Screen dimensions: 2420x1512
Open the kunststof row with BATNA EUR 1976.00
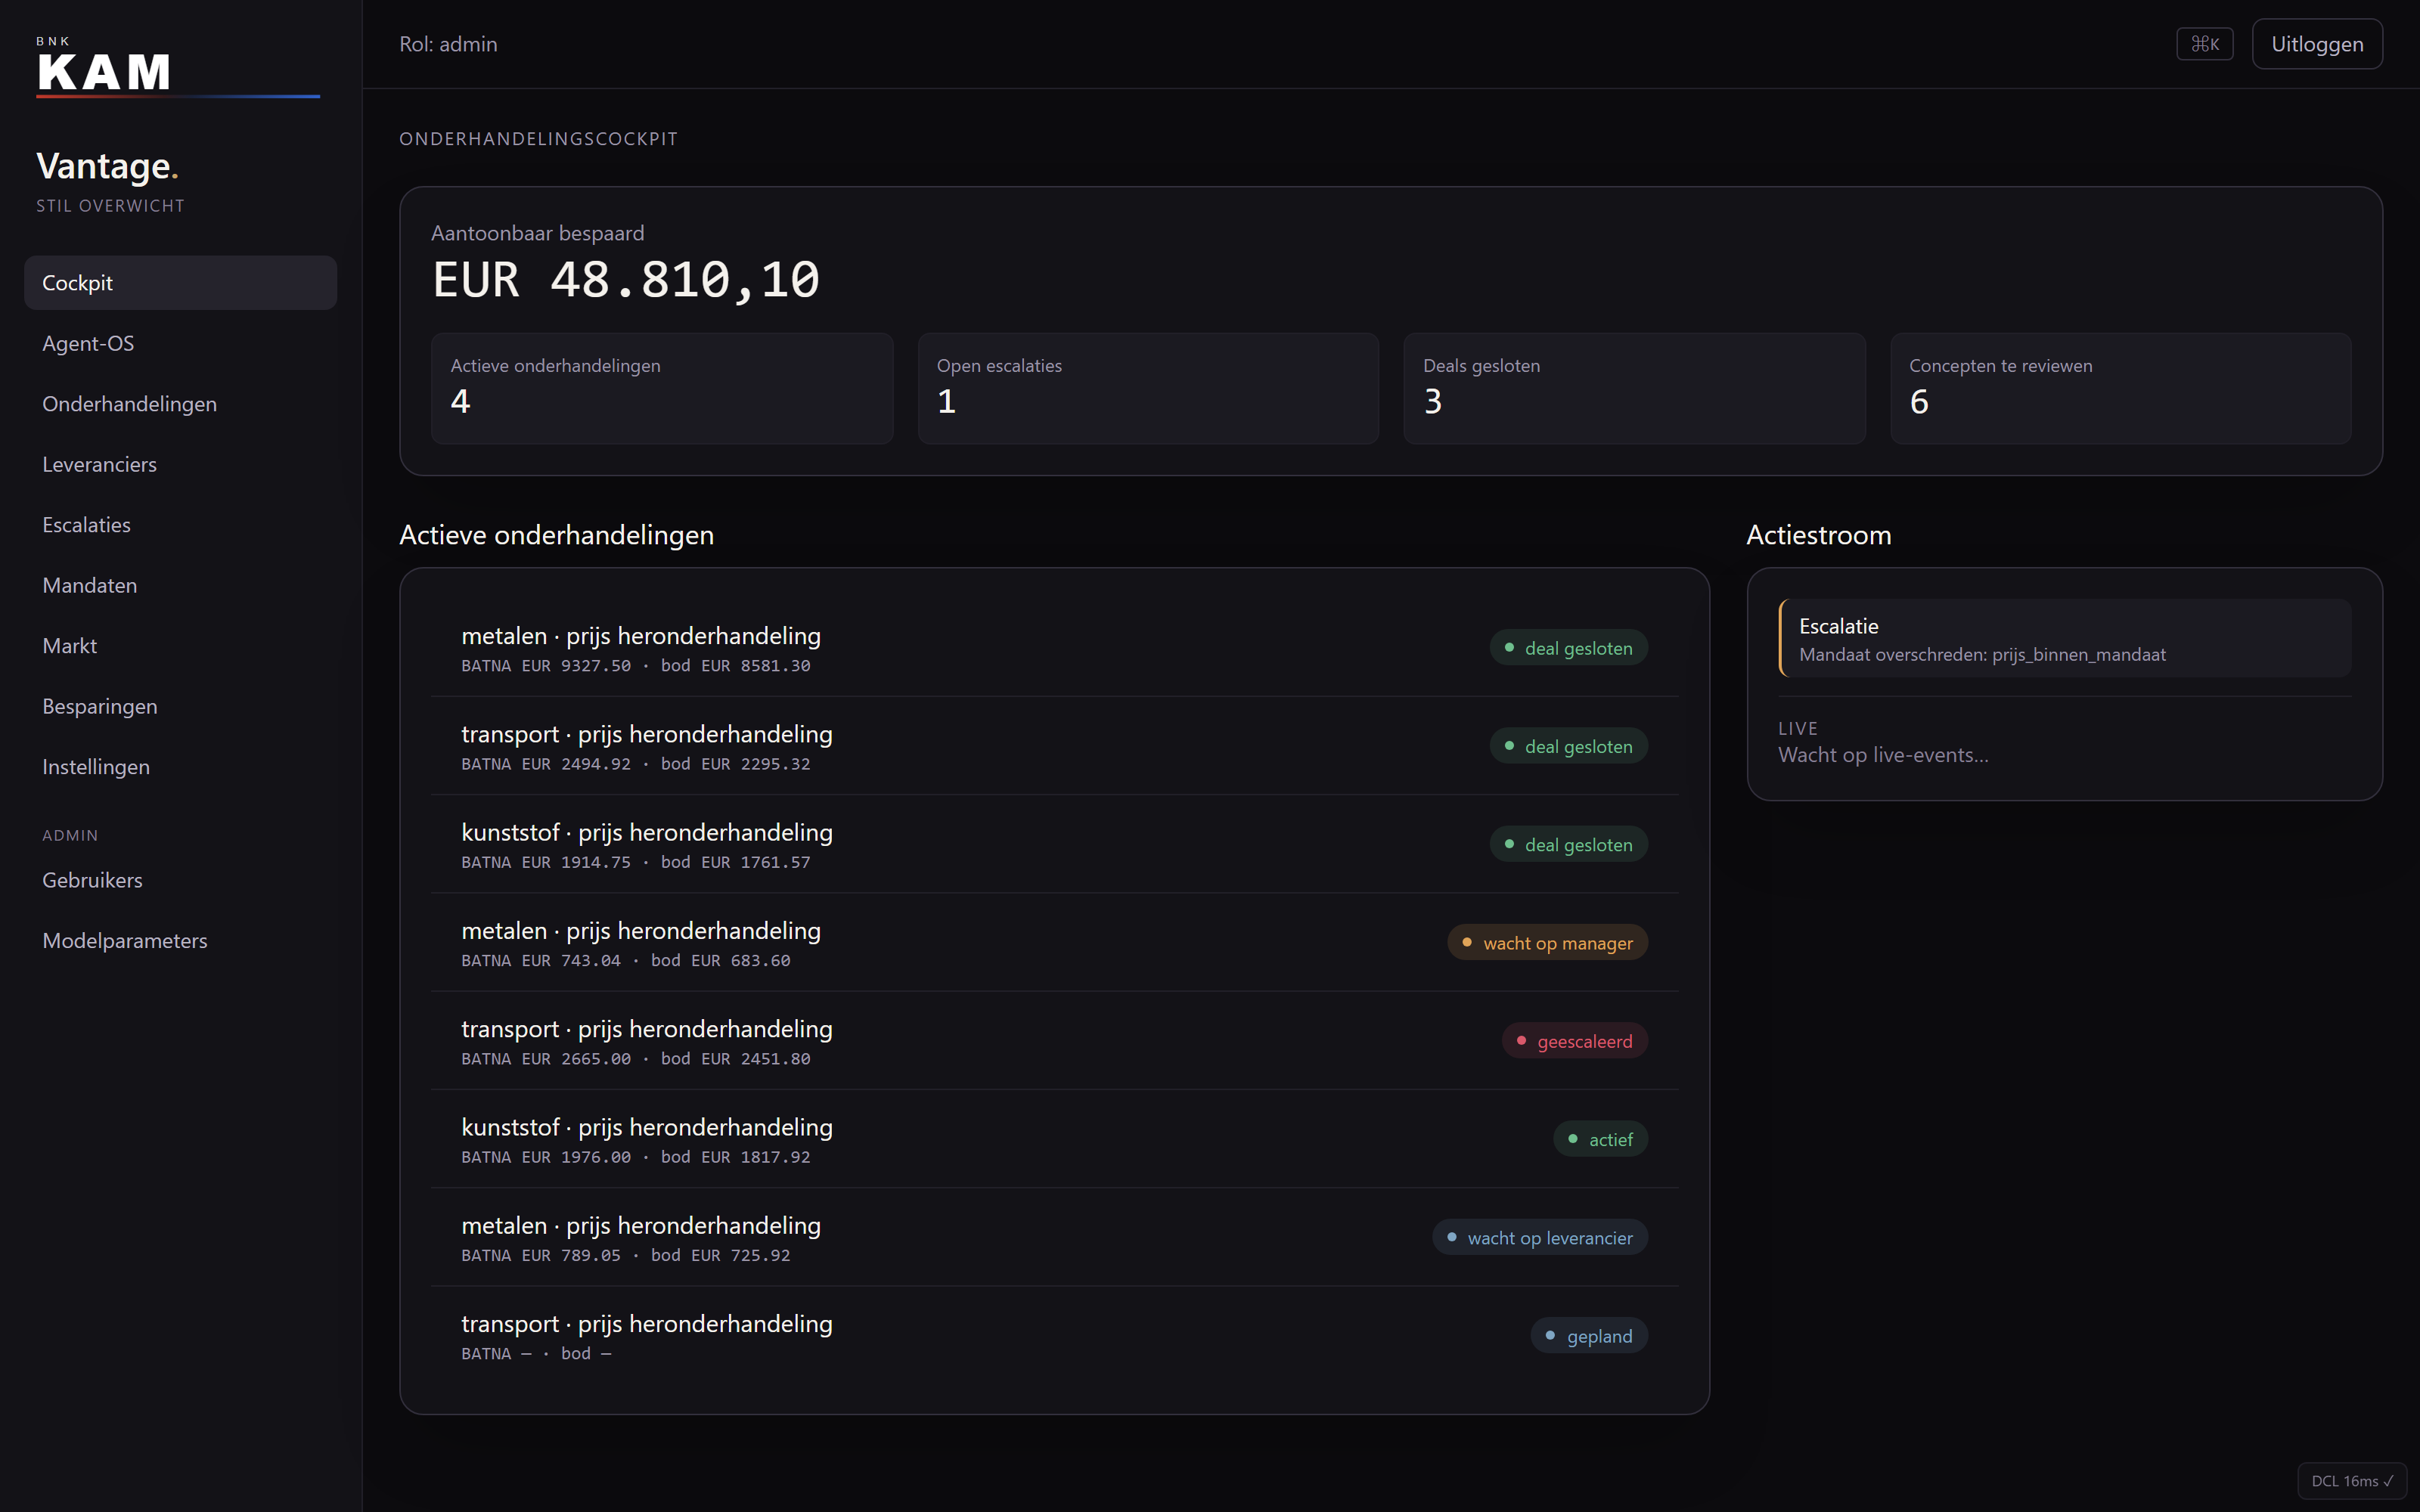tap(1054, 1139)
